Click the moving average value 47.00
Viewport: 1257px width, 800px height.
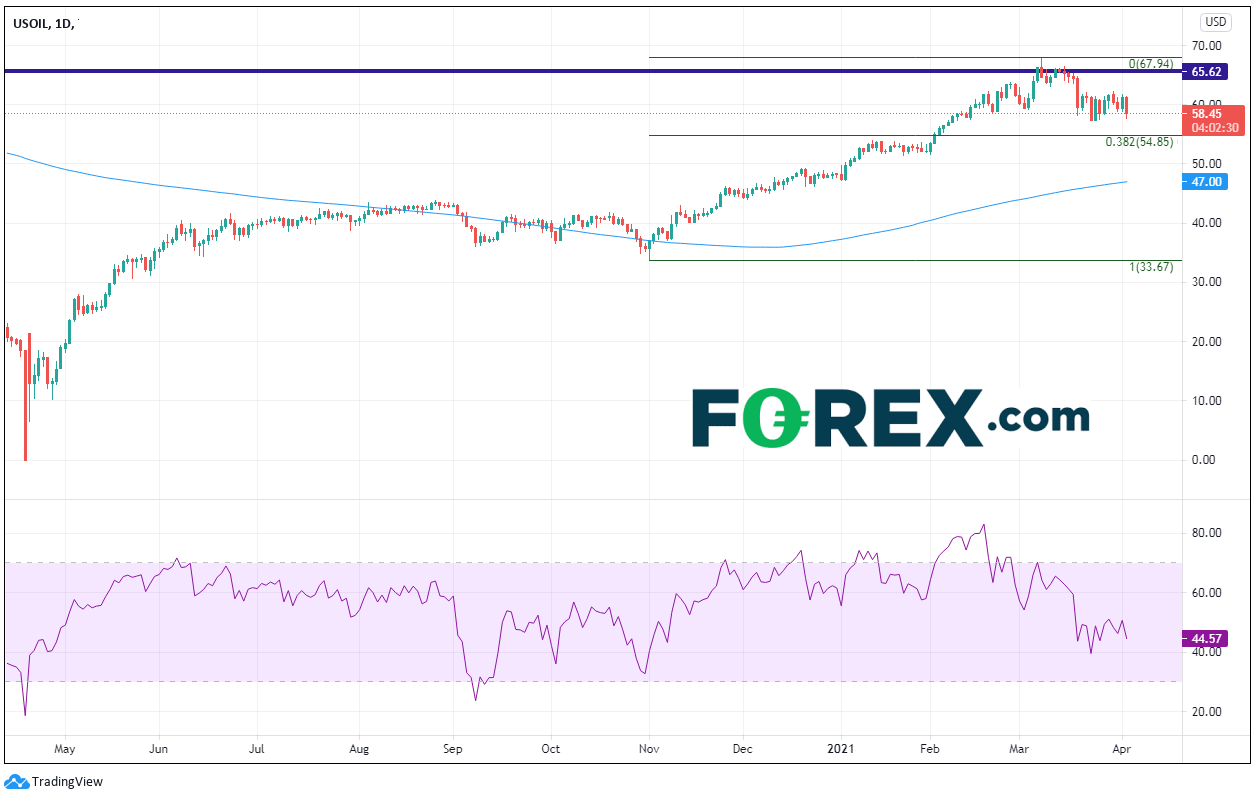click(1207, 182)
